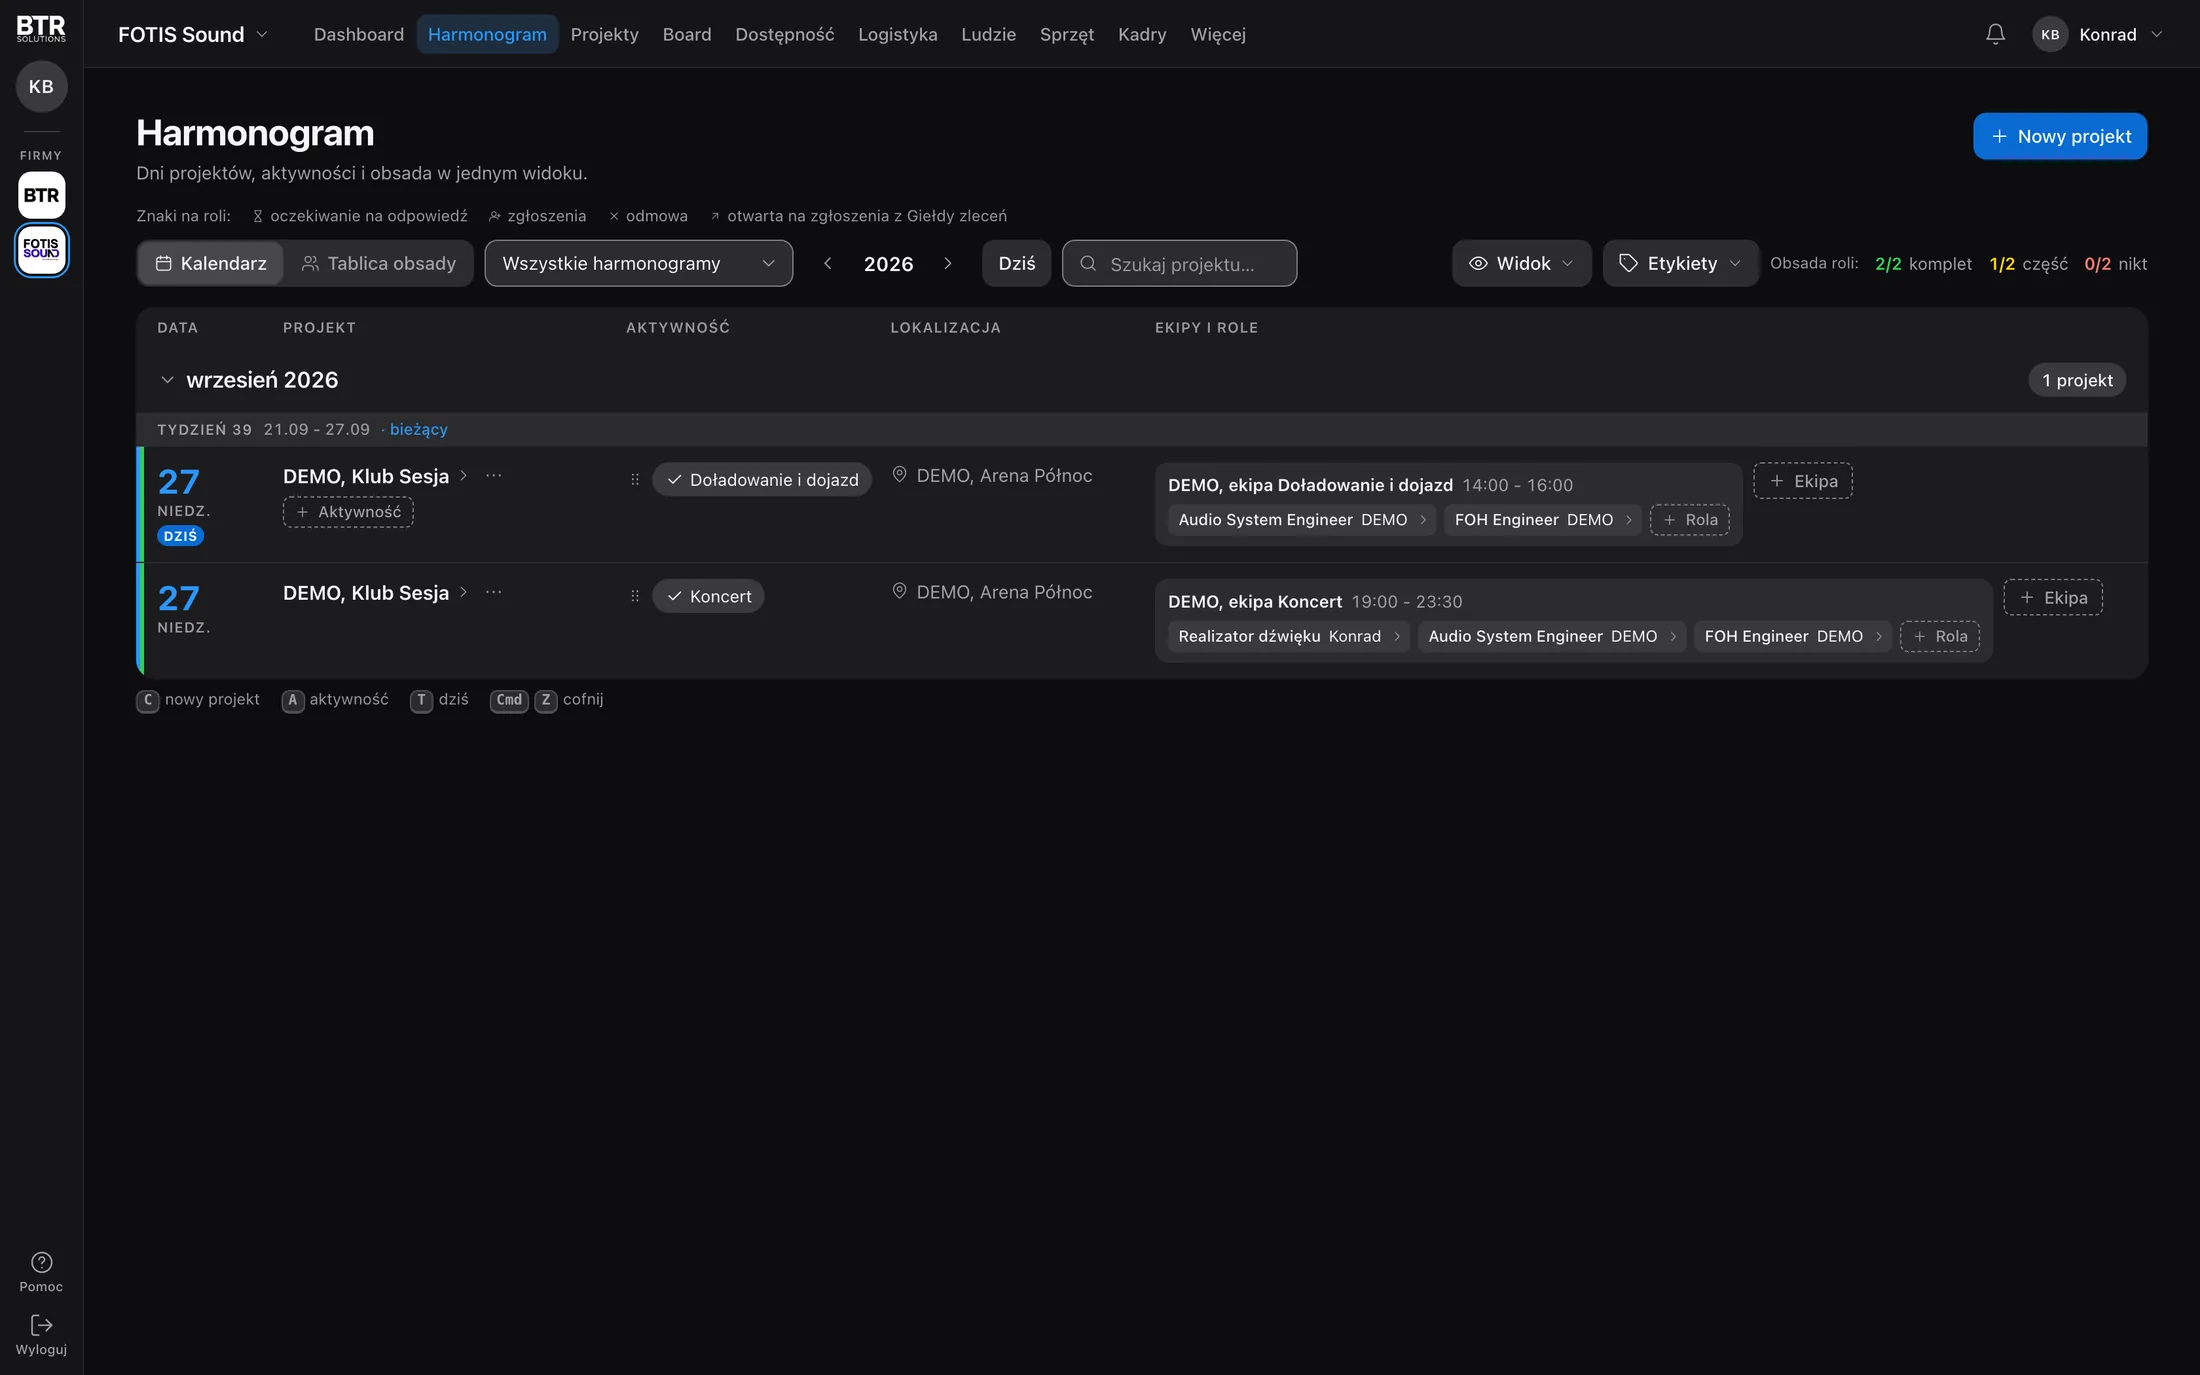Click Nowy projekt button

pos(2060,136)
